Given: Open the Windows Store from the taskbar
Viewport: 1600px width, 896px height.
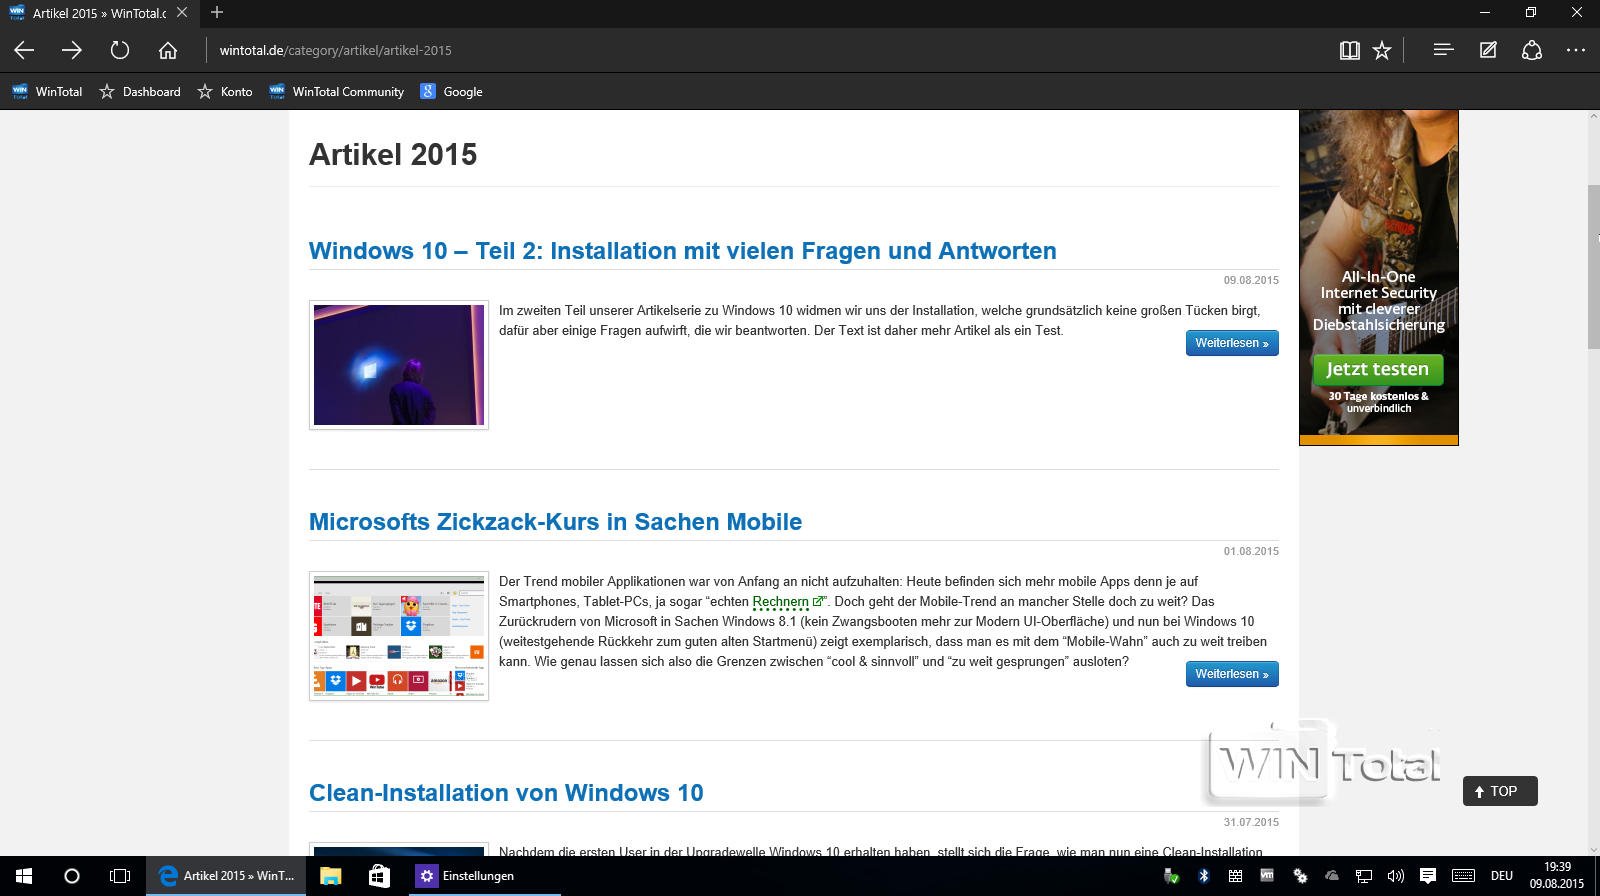Looking at the screenshot, I should (379, 876).
